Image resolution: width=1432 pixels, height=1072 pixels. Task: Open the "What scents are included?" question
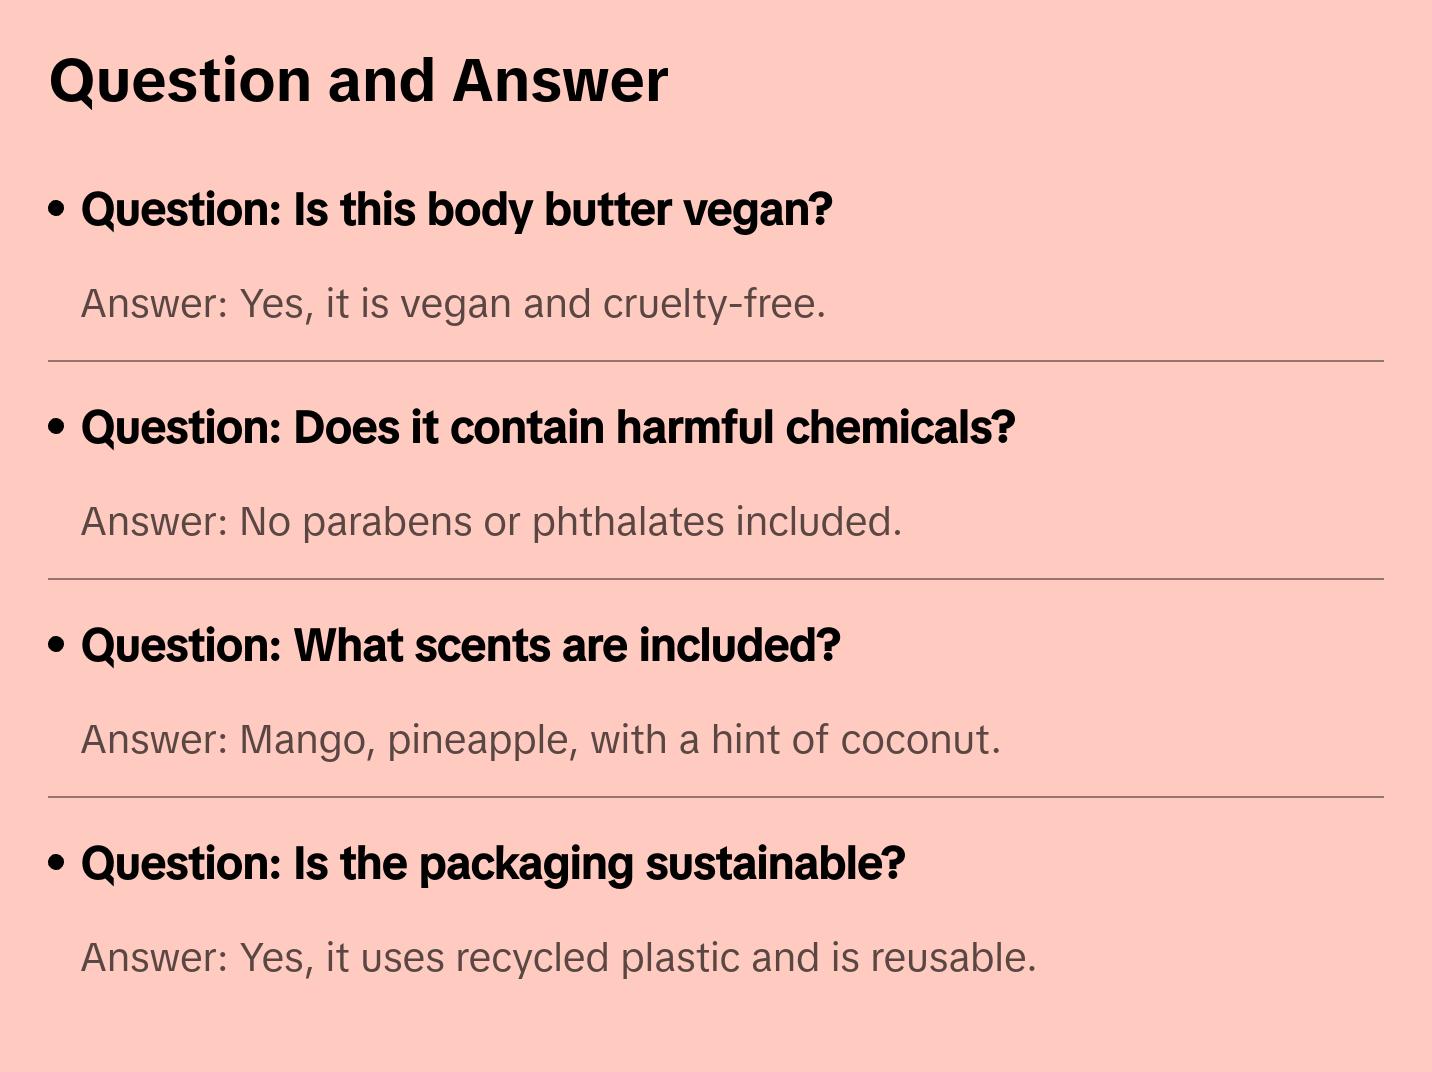coord(460,646)
